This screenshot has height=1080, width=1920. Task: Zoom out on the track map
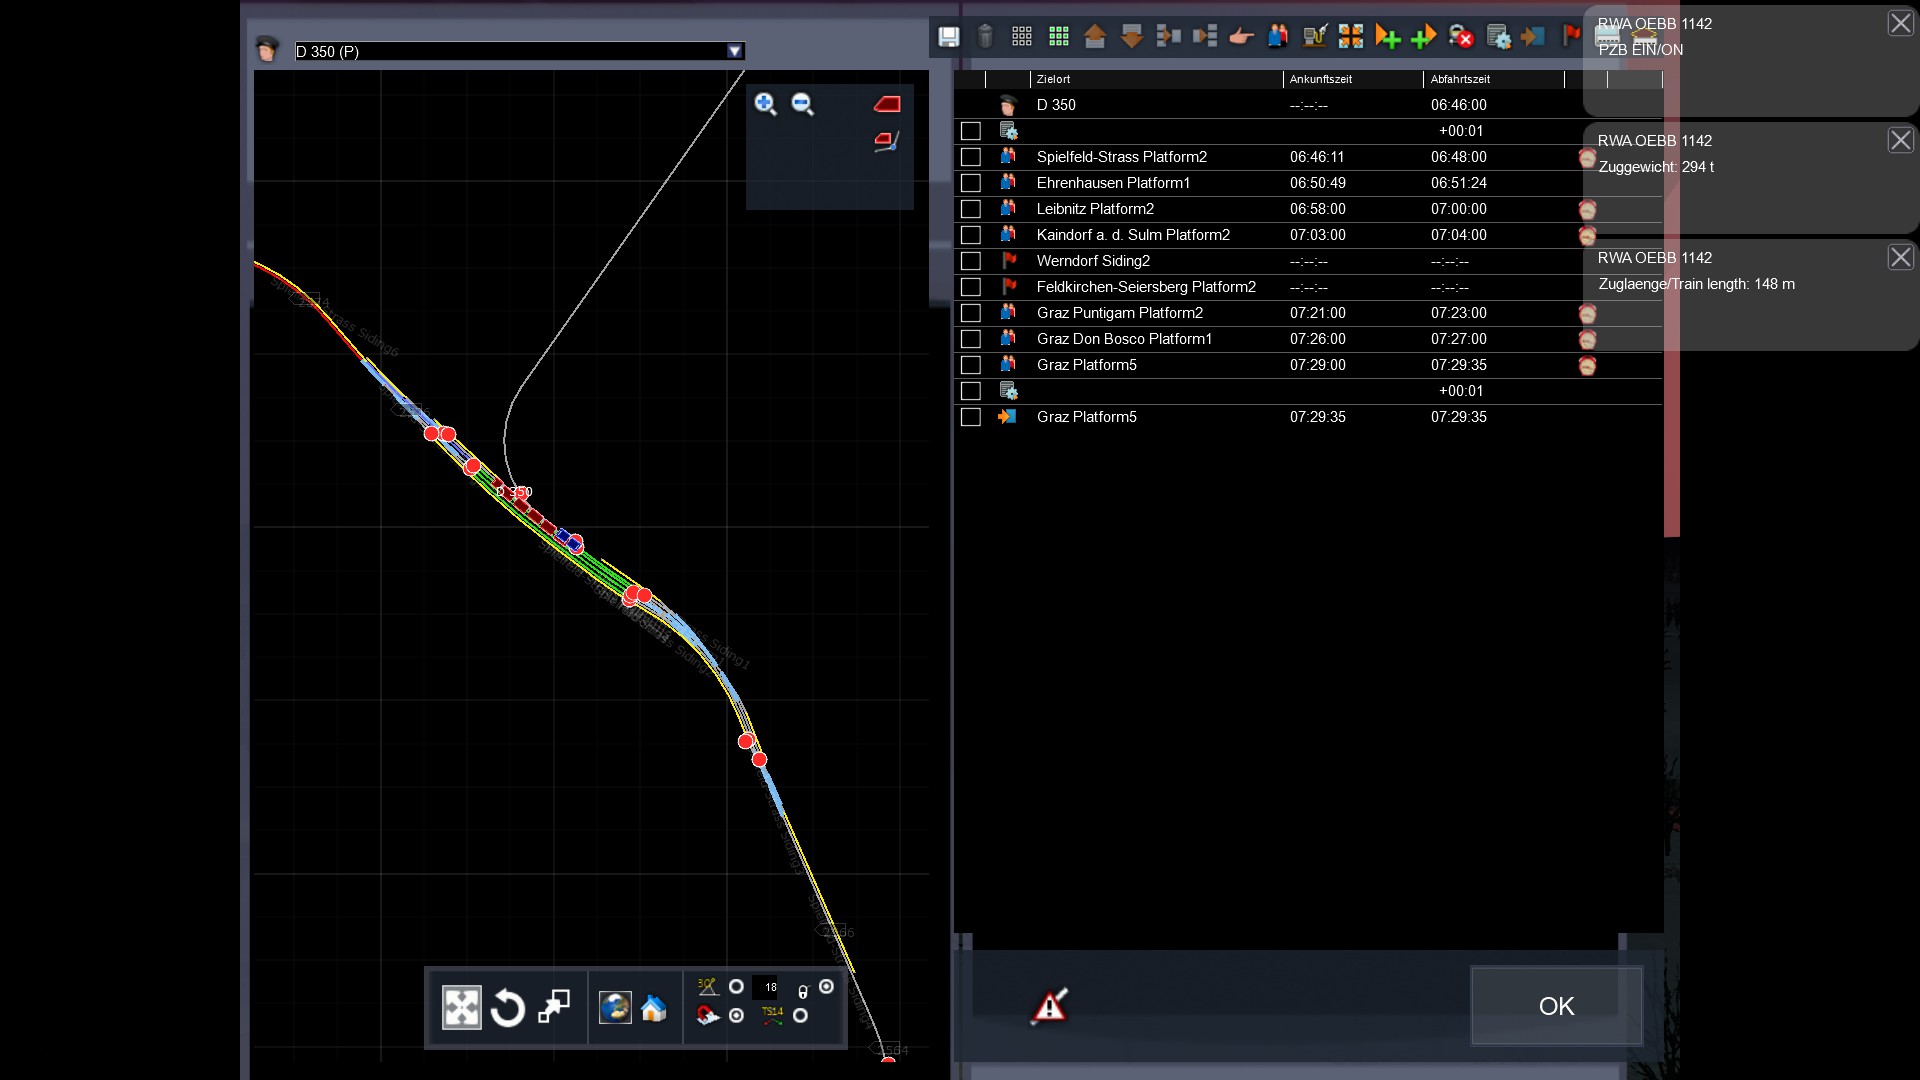click(x=803, y=104)
